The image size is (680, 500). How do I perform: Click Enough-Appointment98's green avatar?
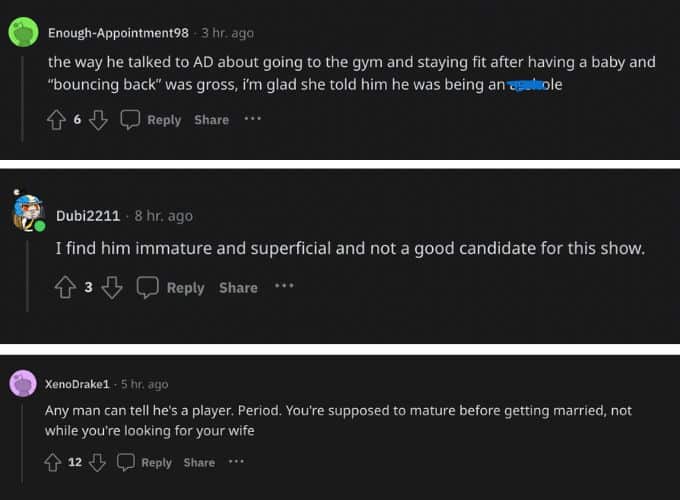(x=23, y=33)
